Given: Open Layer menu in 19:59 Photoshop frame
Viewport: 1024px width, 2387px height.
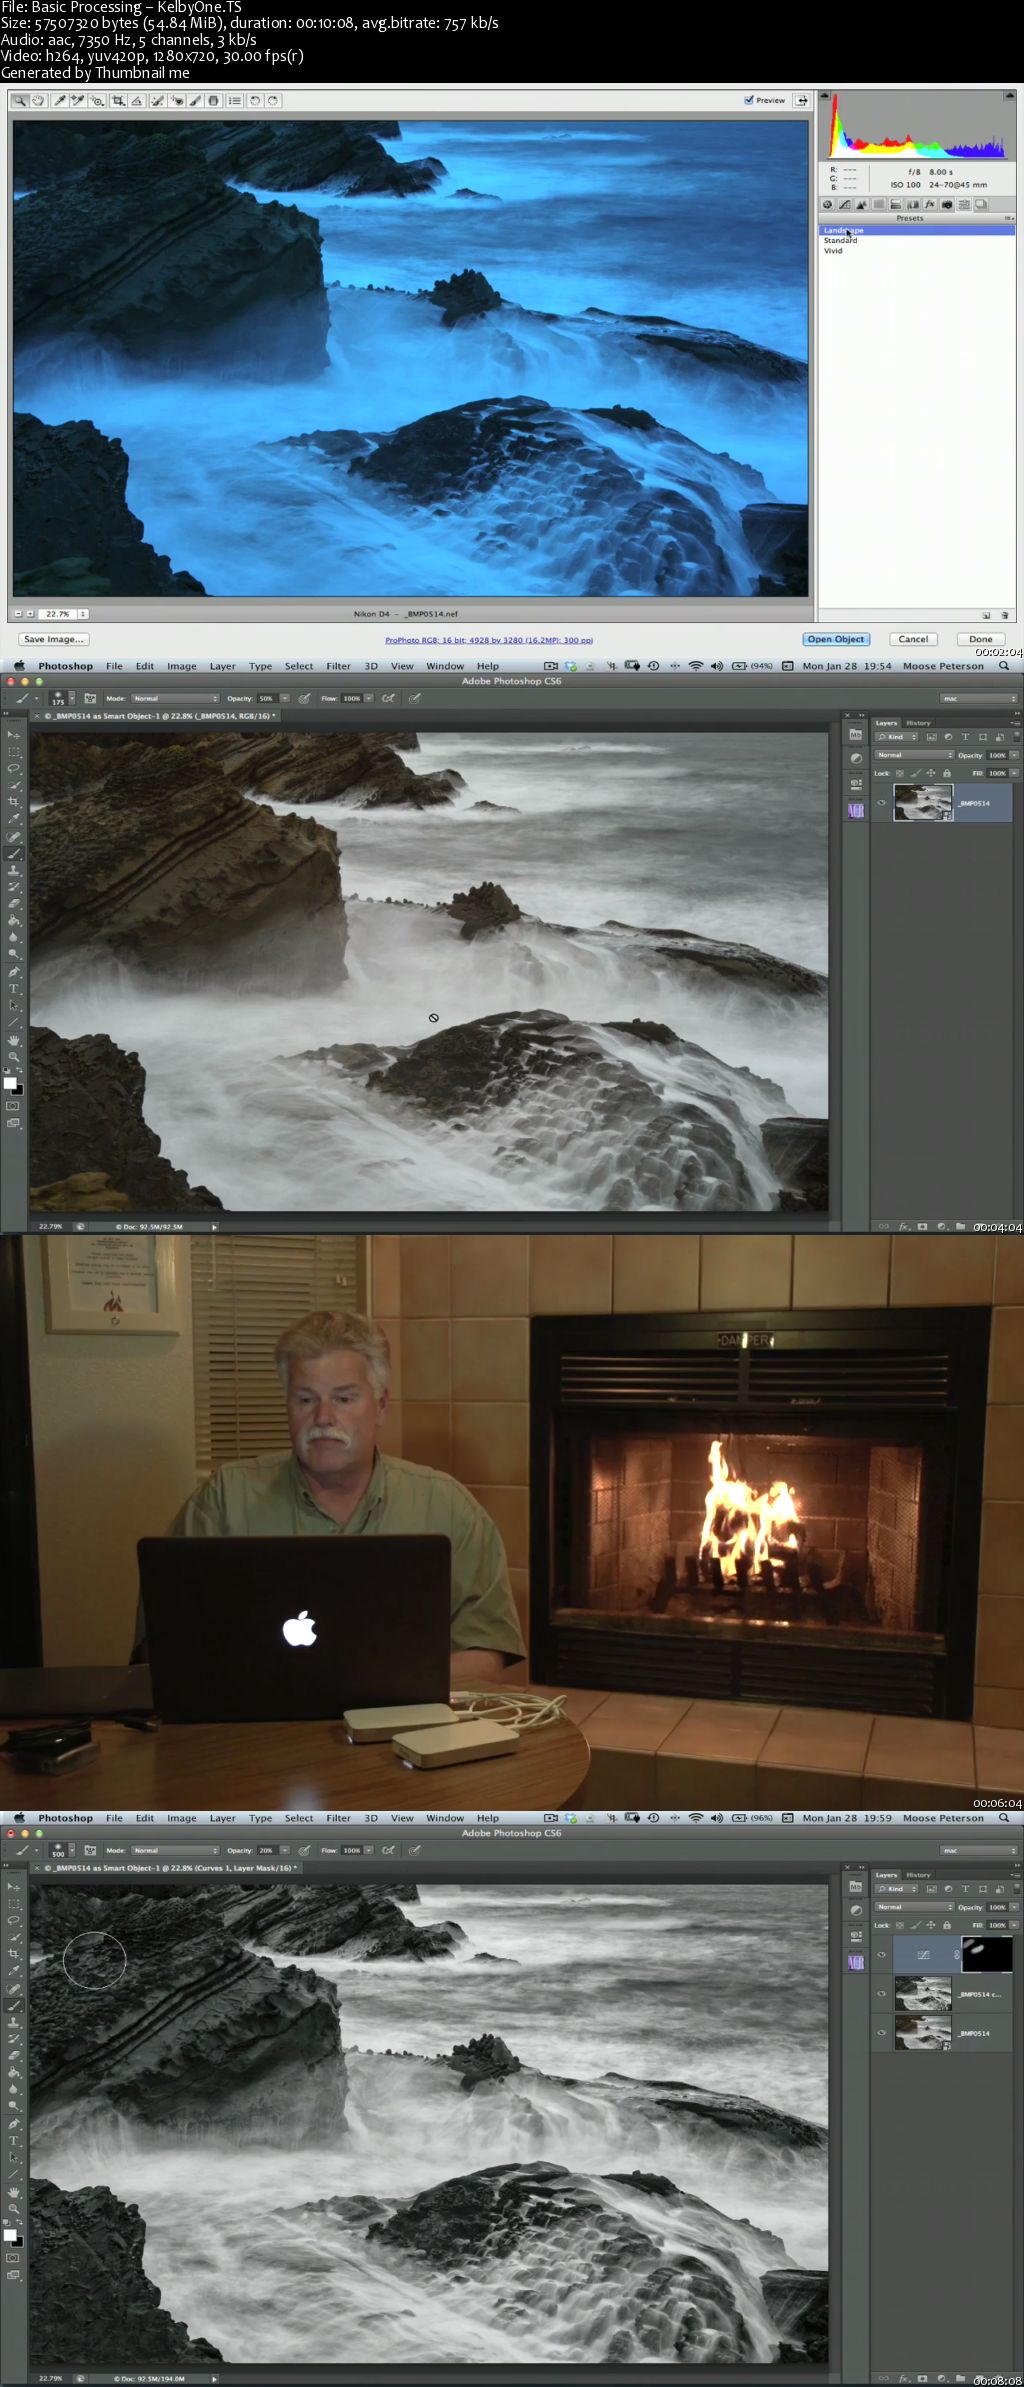Looking at the screenshot, I should coord(222,1818).
